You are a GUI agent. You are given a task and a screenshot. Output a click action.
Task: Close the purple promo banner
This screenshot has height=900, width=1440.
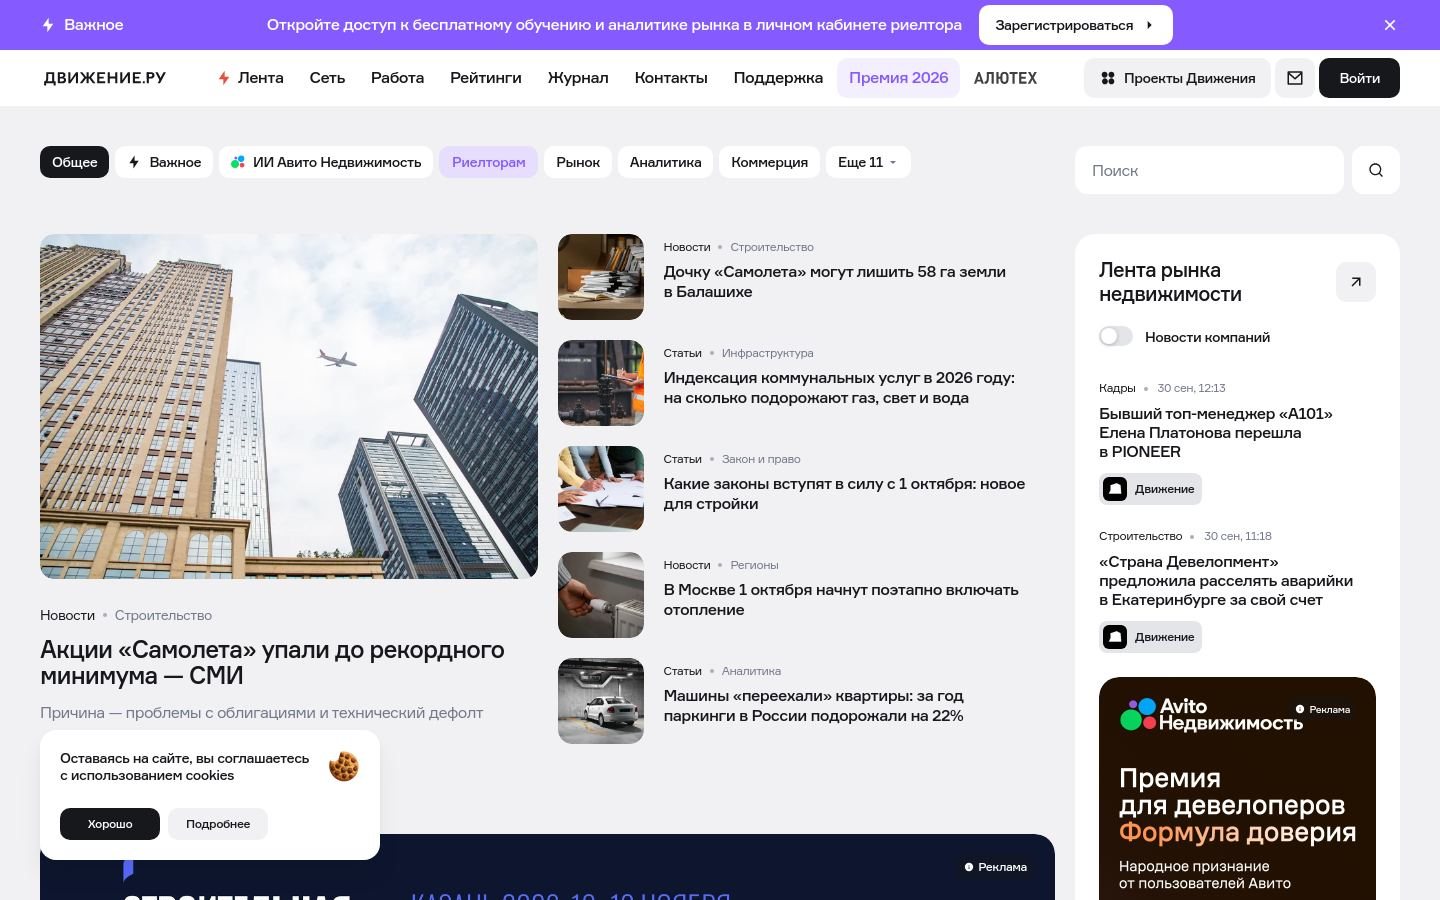(1389, 25)
